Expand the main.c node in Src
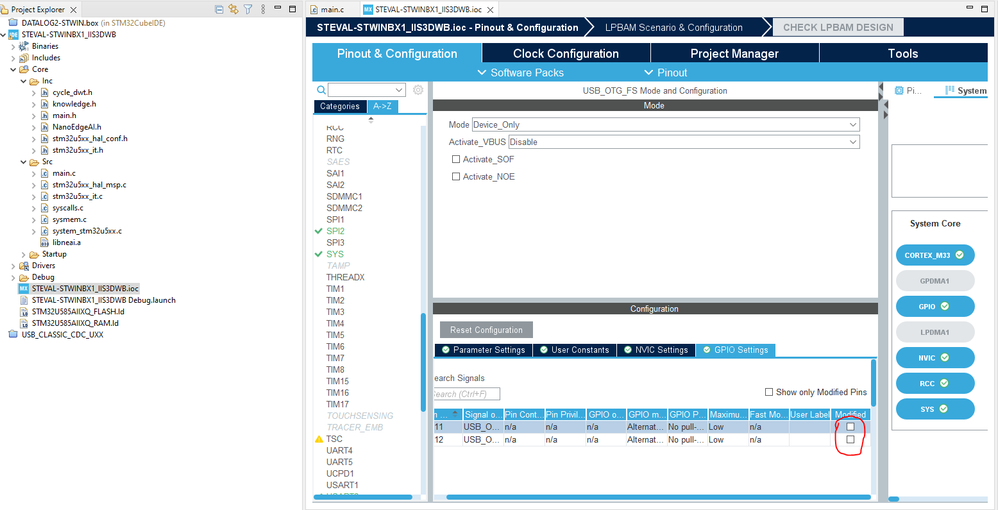 (x=34, y=173)
